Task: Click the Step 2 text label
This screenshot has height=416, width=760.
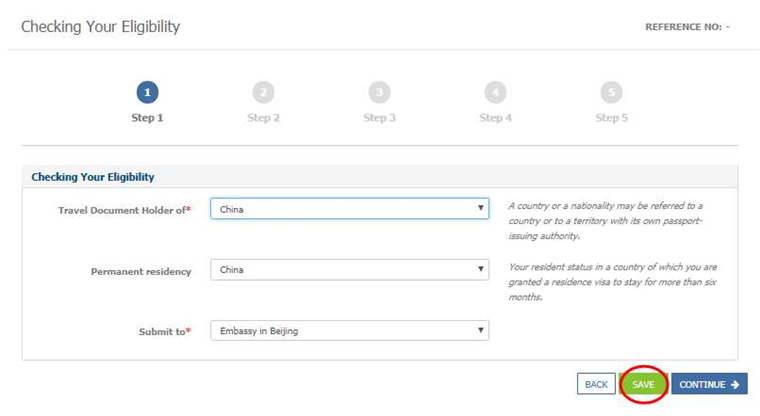Action: tap(263, 118)
